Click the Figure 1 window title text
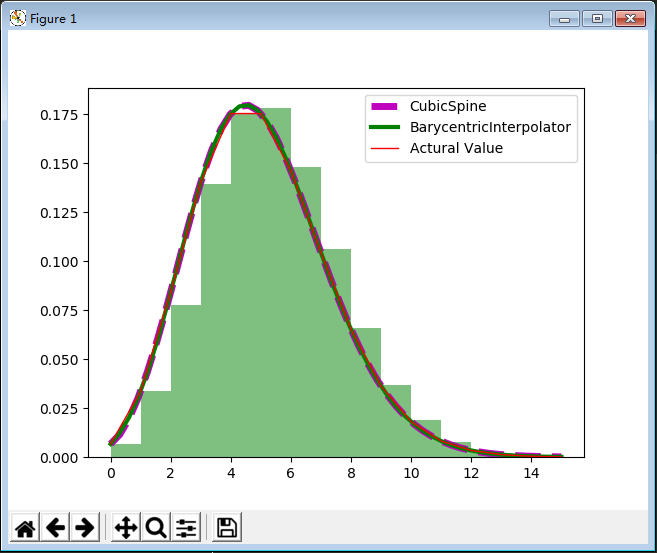The width and height of the screenshot is (657, 553). pos(53,19)
